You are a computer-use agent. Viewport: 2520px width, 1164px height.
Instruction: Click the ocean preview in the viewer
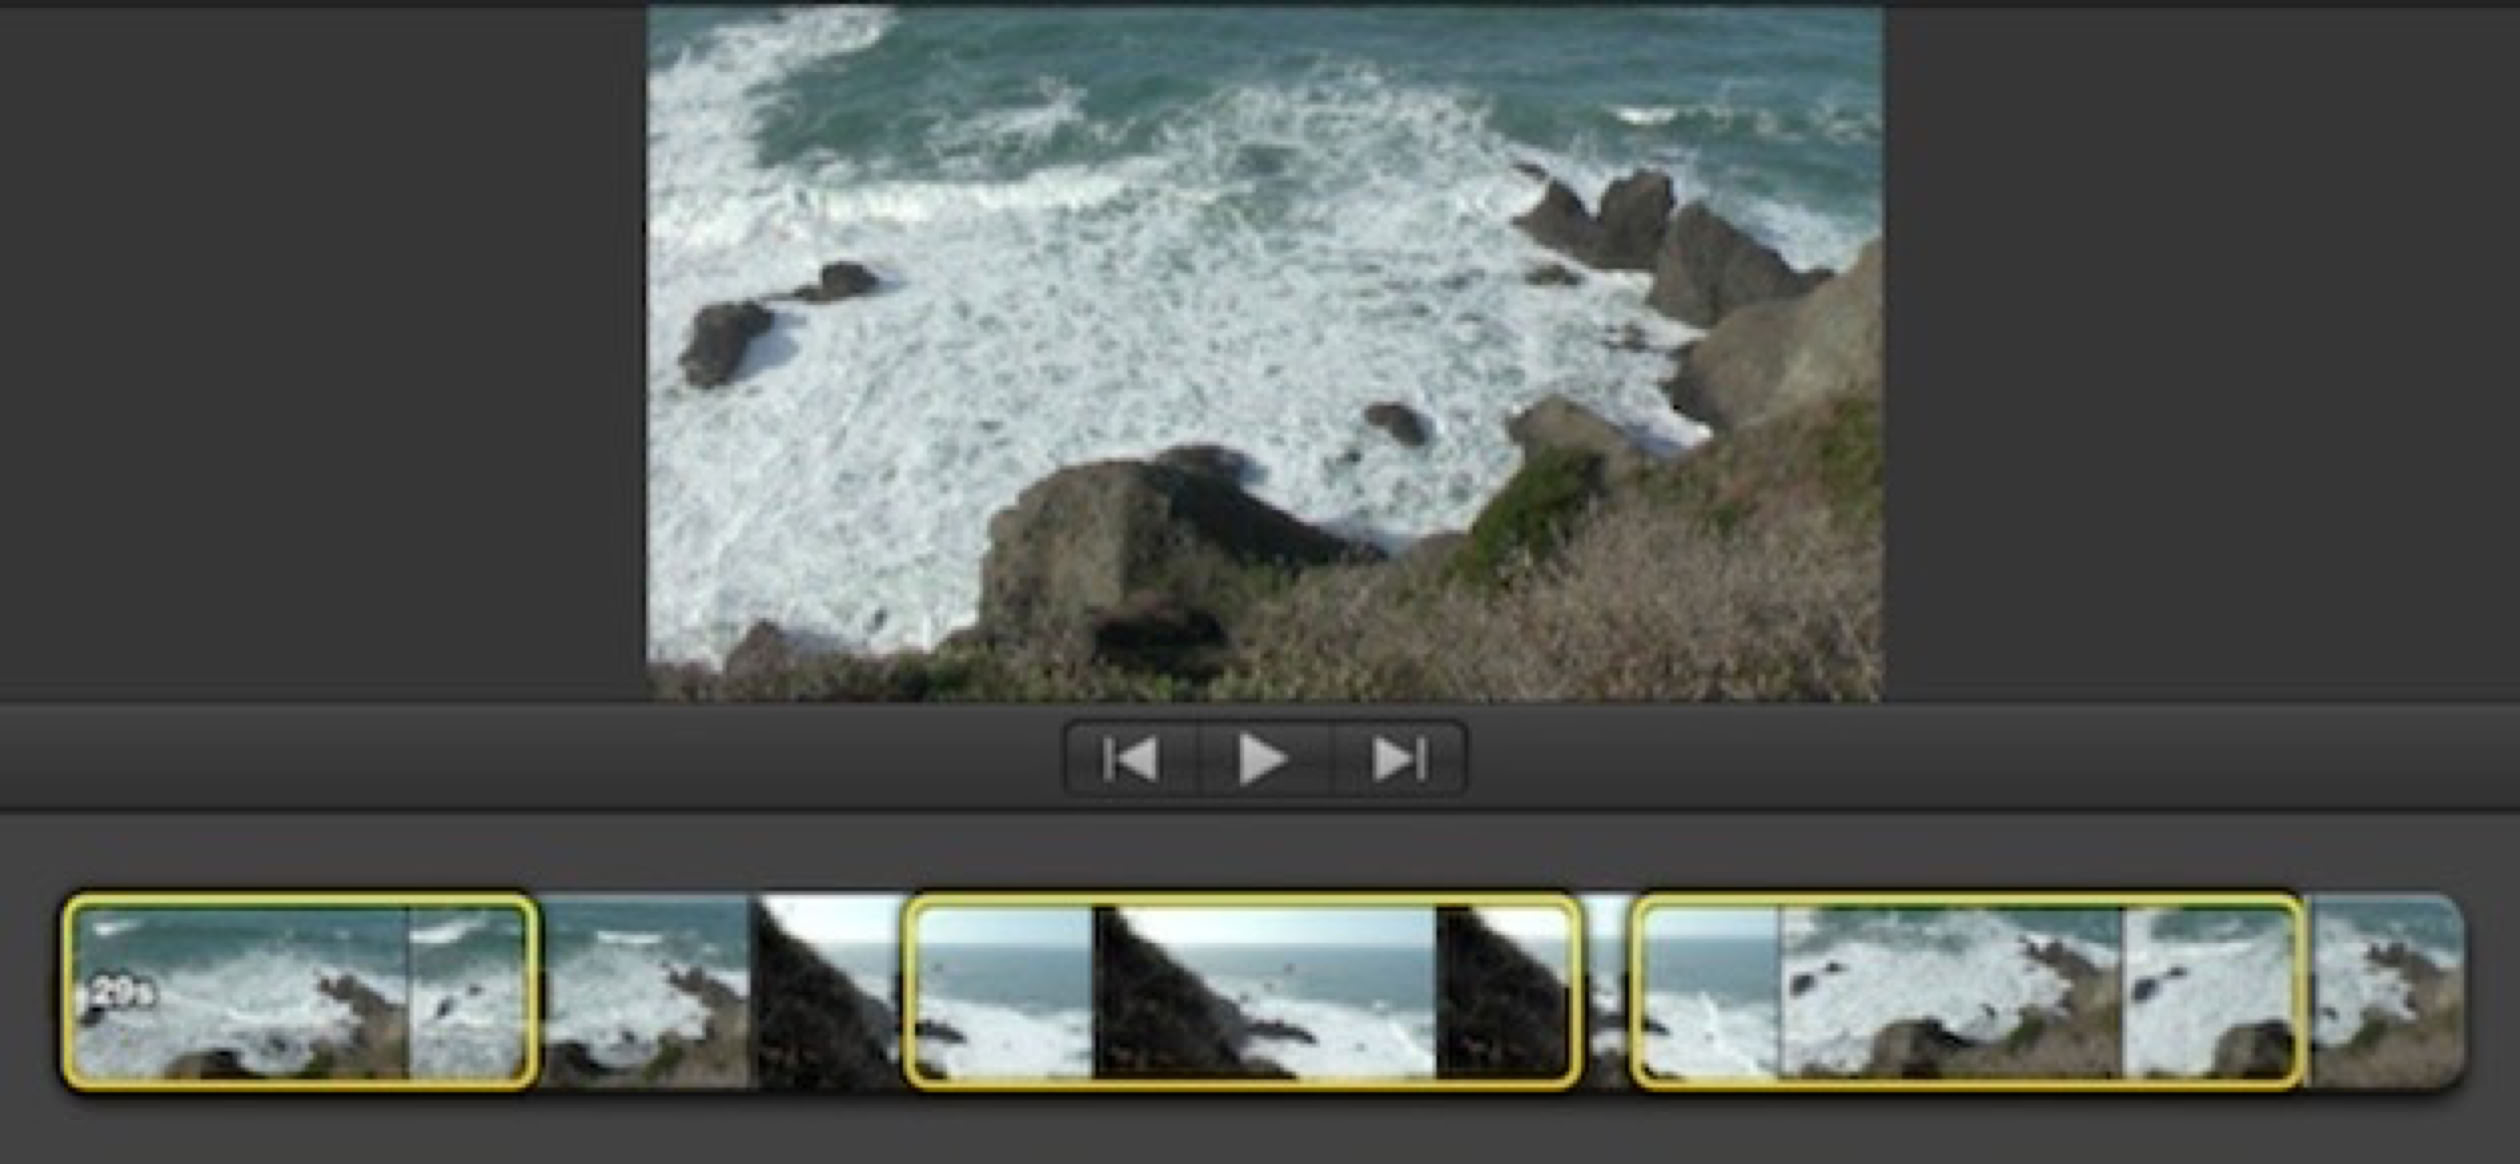coord(1264,350)
